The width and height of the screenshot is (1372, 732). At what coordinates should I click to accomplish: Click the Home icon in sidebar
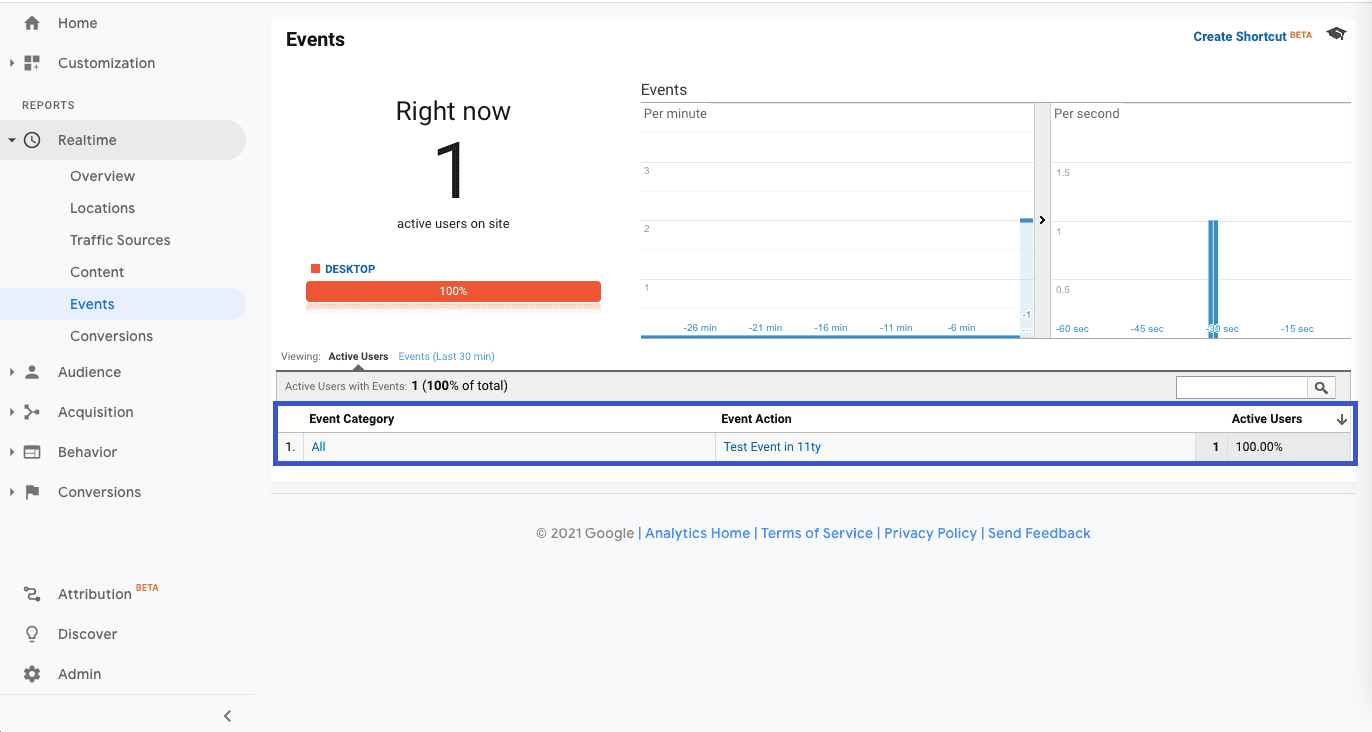[32, 23]
